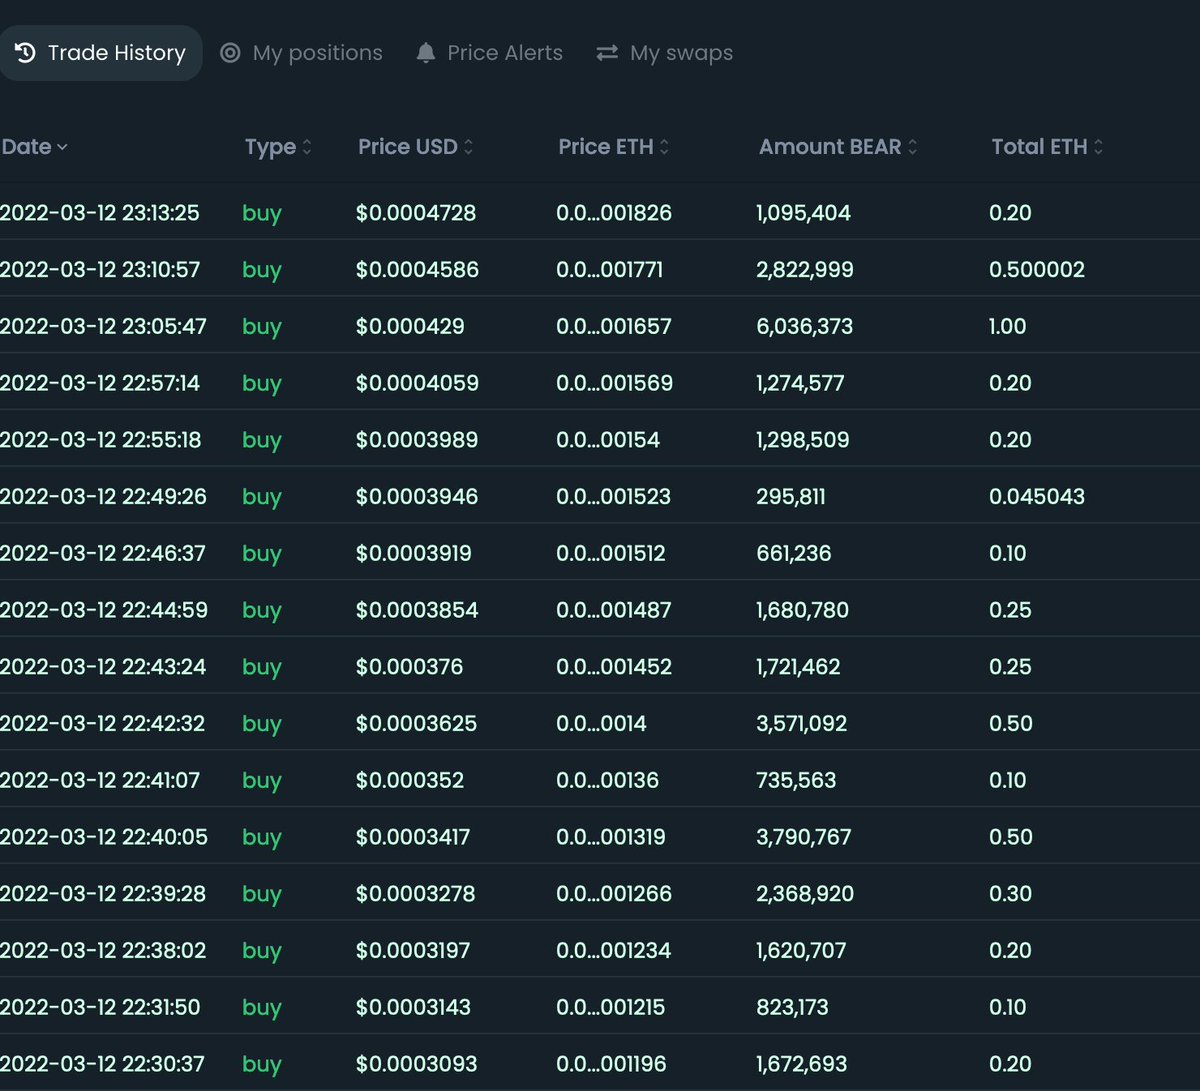1200x1091 pixels.
Task: Click amount 1,680,780
Action: point(802,610)
